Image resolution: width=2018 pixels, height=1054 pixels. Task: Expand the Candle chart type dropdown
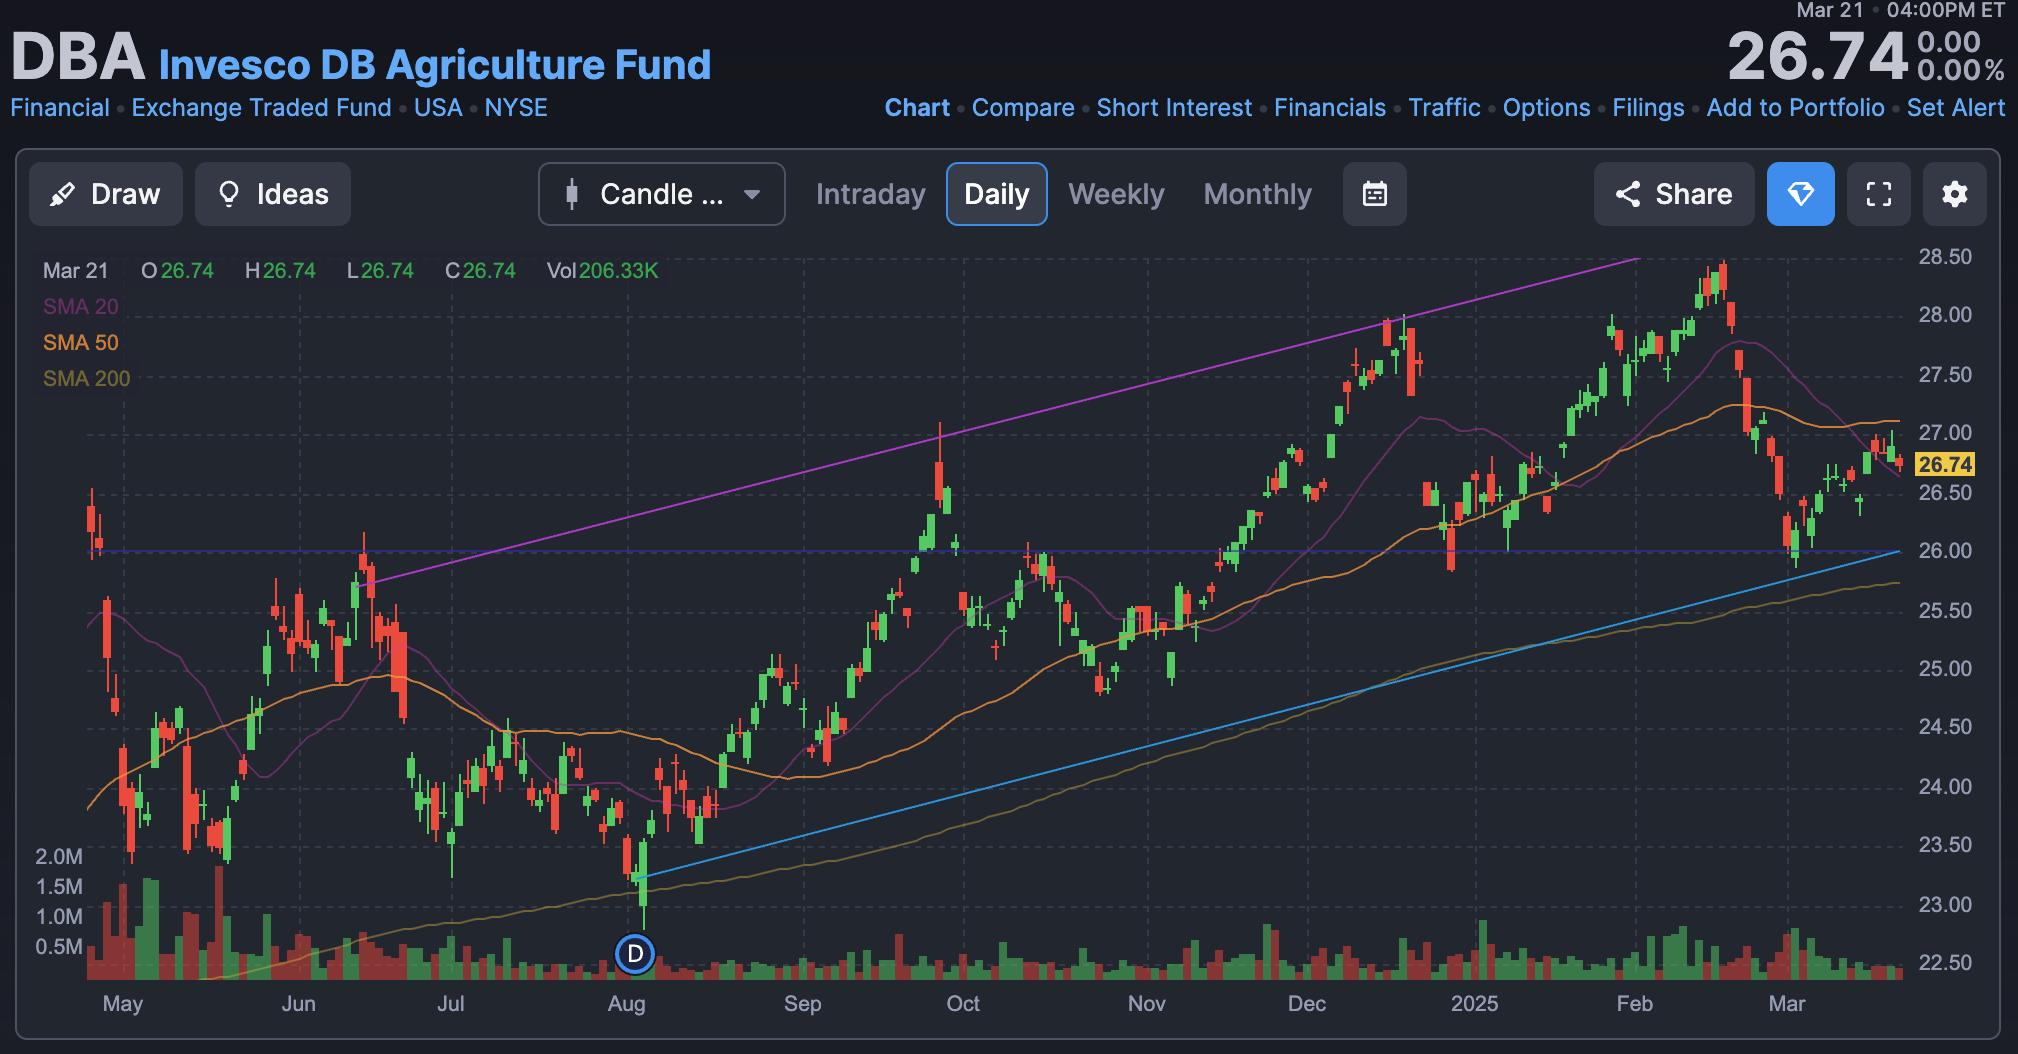point(662,194)
